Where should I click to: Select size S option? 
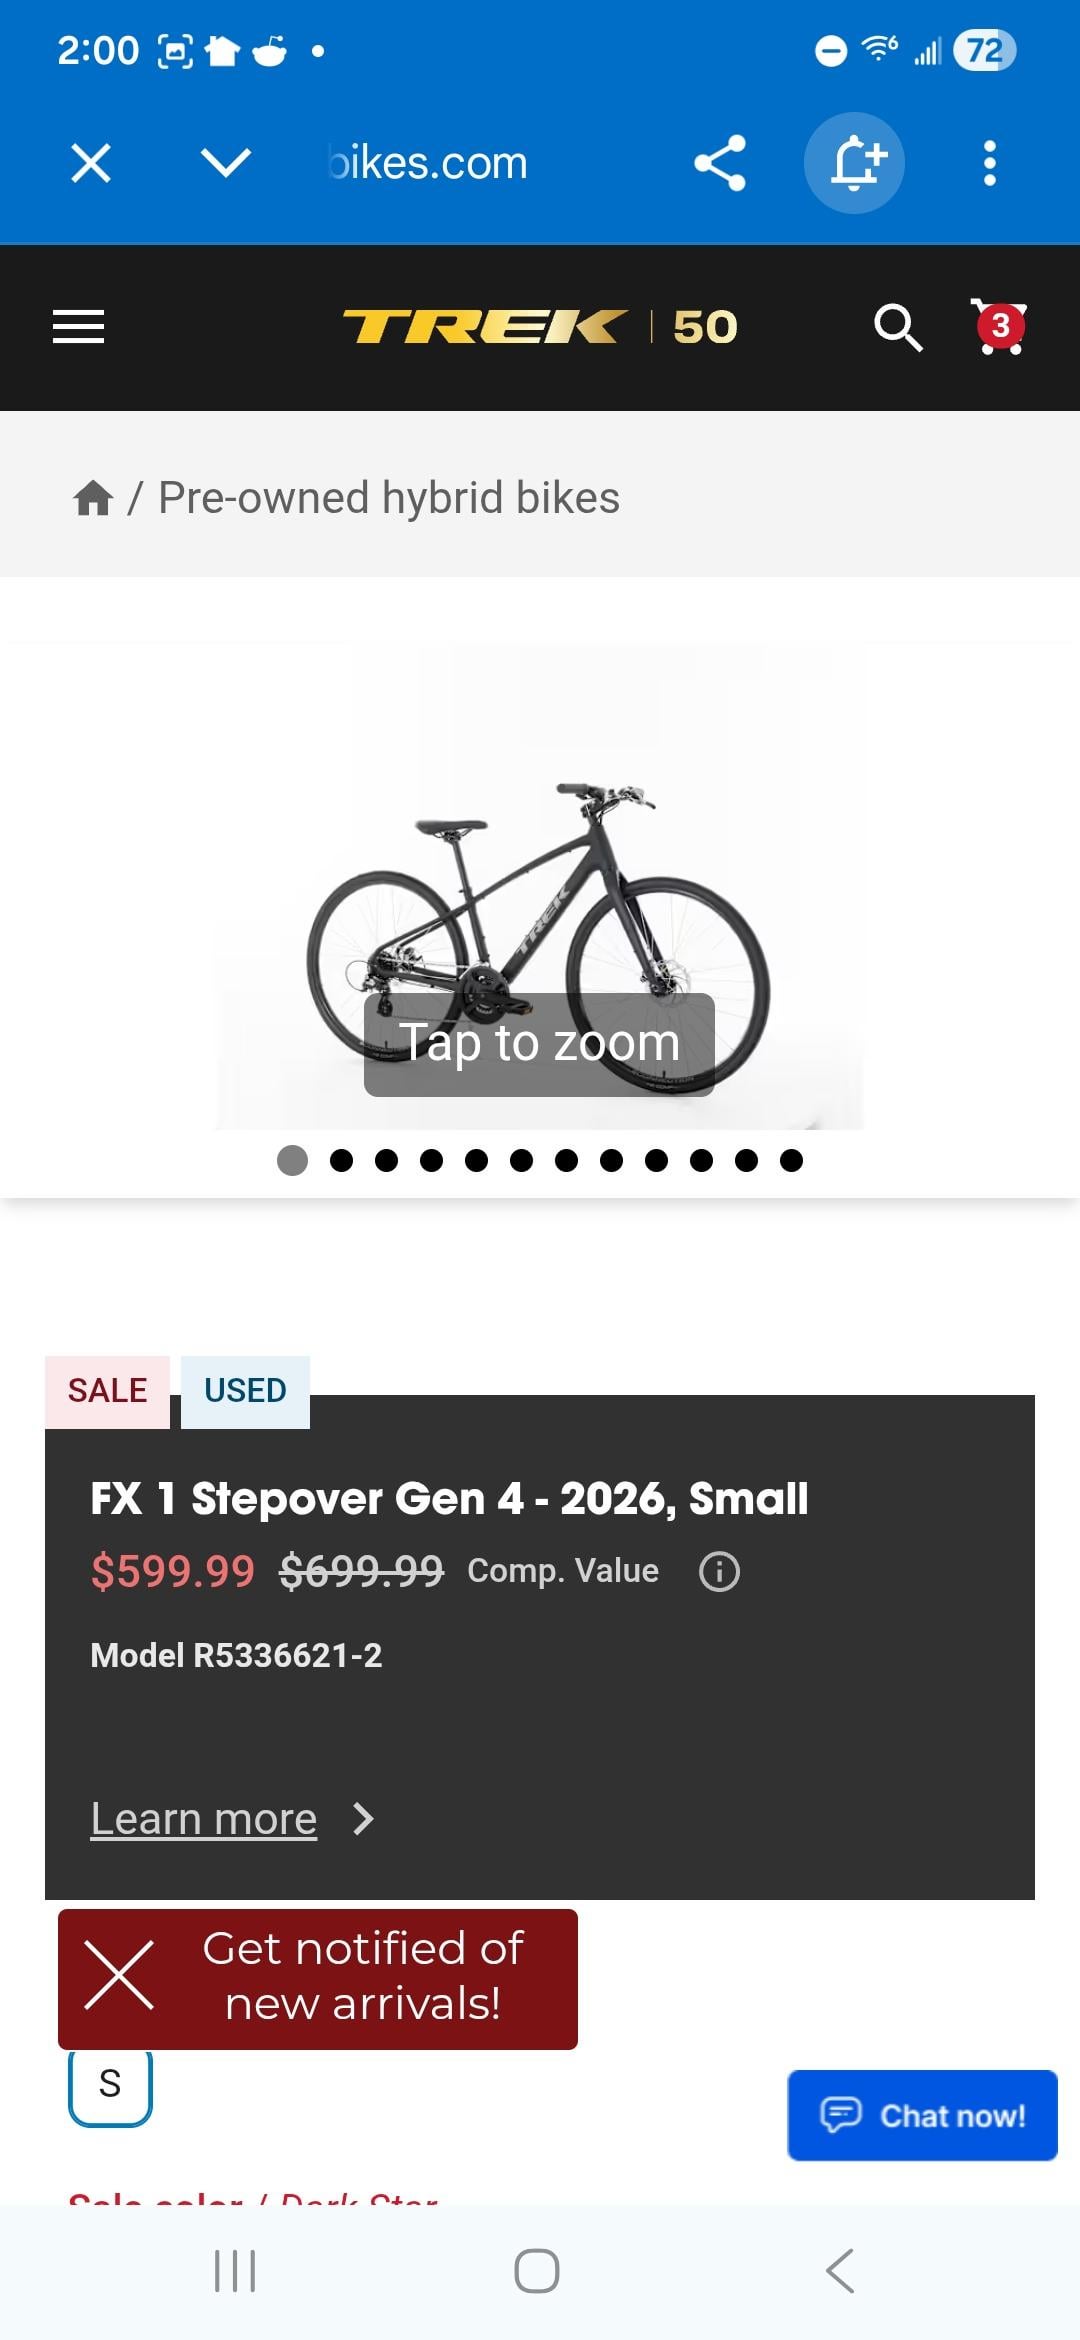click(x=110, y=2085)
